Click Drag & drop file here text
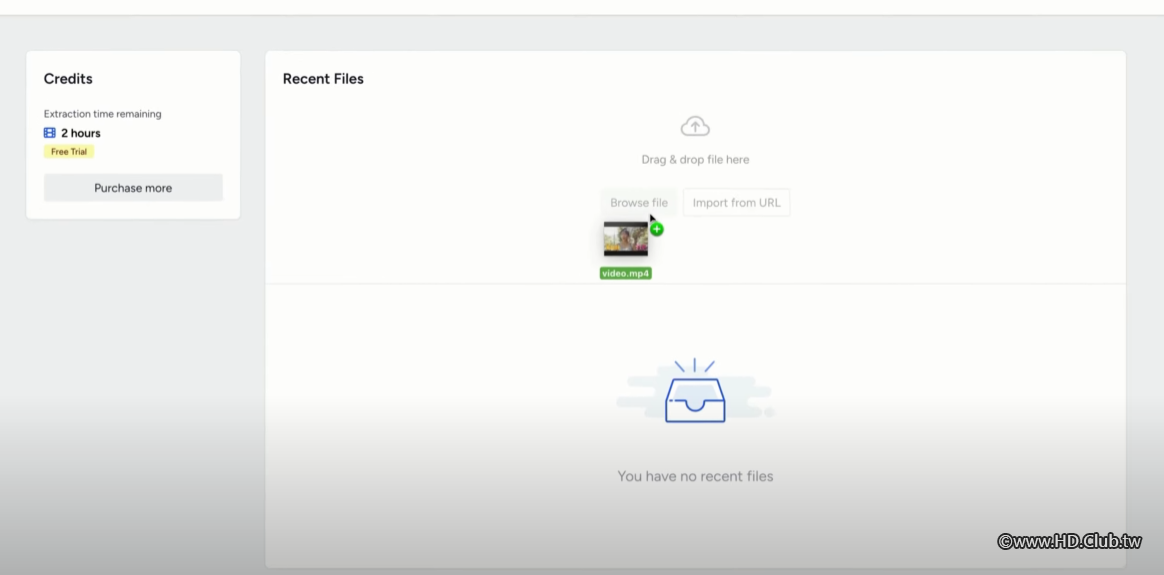This screenshot has height=575, width=1164. pyautogui.click(x=695, y=160)
